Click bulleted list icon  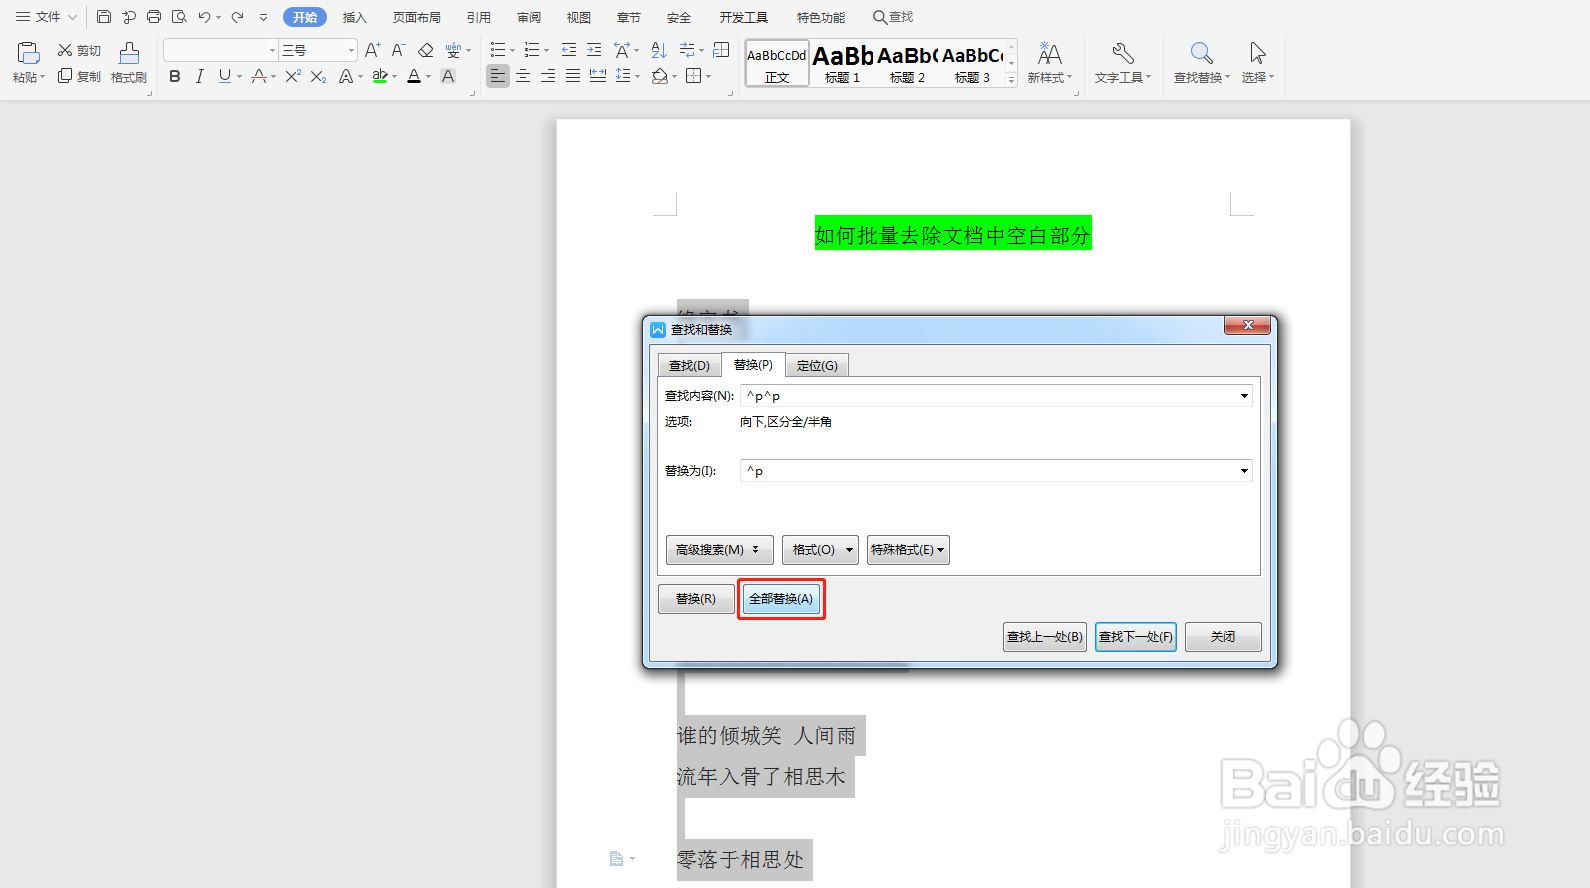pos(498,50)
